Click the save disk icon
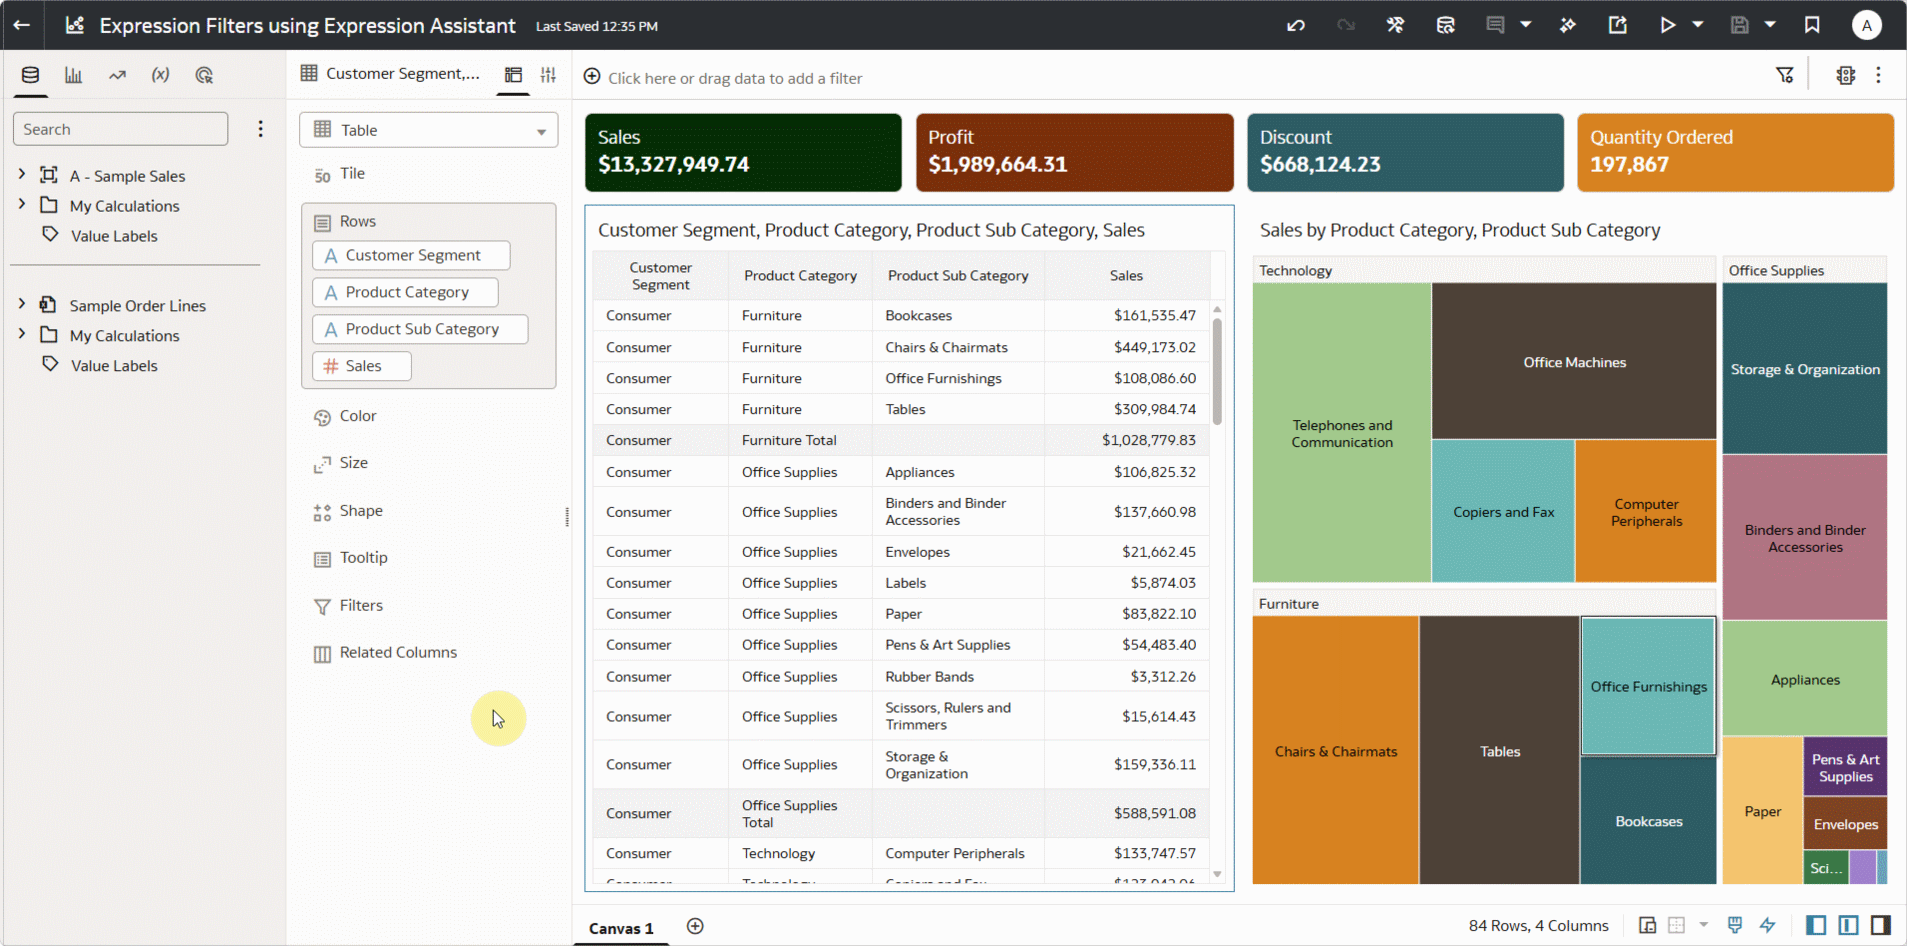The height and width of the screenshot is (946, 1907). [1740, 25]
